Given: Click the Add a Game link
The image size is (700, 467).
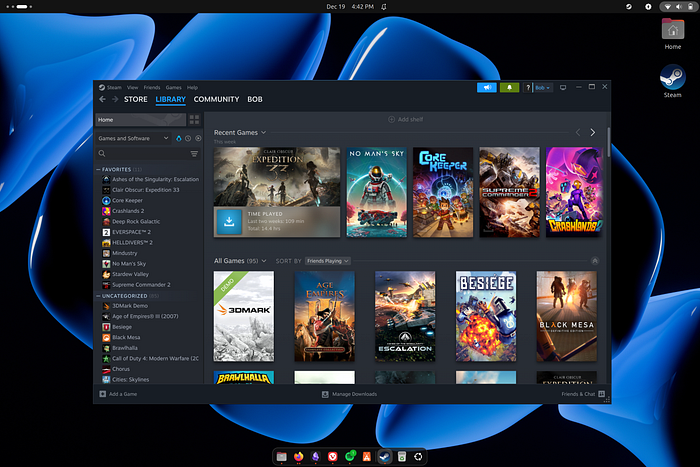Looking at the screenshot, I should tap(123, 394).
